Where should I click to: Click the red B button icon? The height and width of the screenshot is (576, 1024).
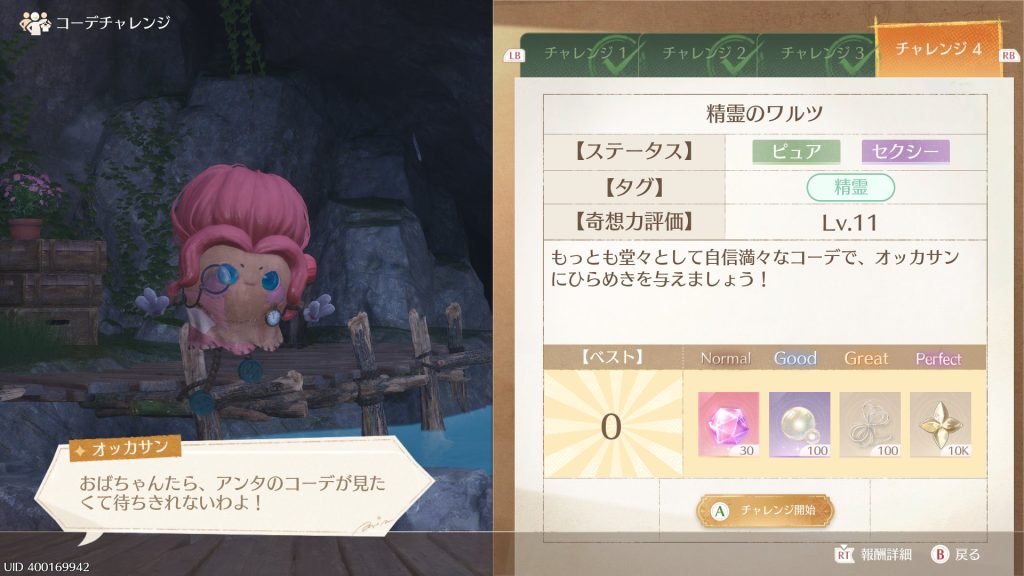point(940,554)
